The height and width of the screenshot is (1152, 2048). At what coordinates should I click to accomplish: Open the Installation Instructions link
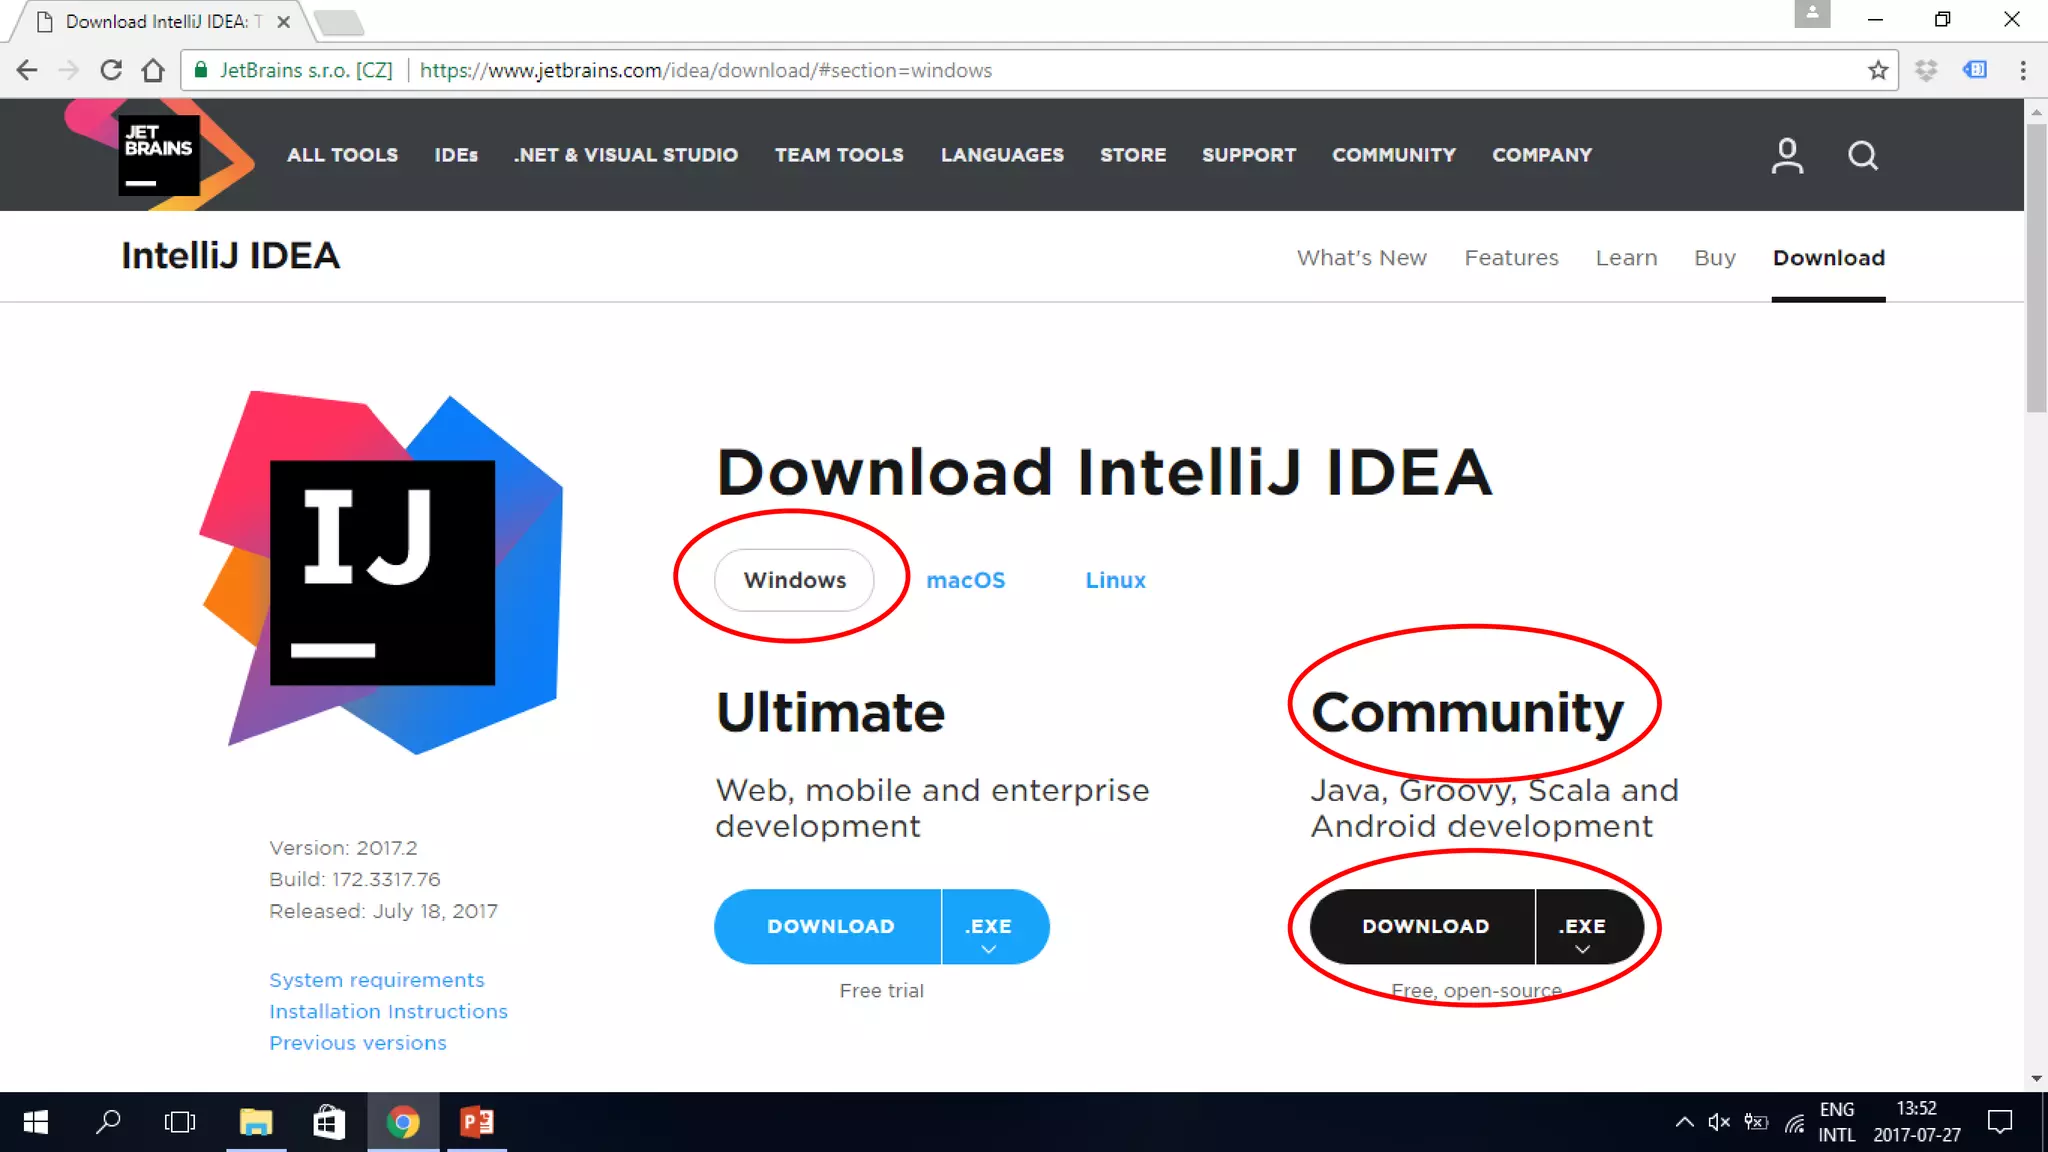(388, 1011)
